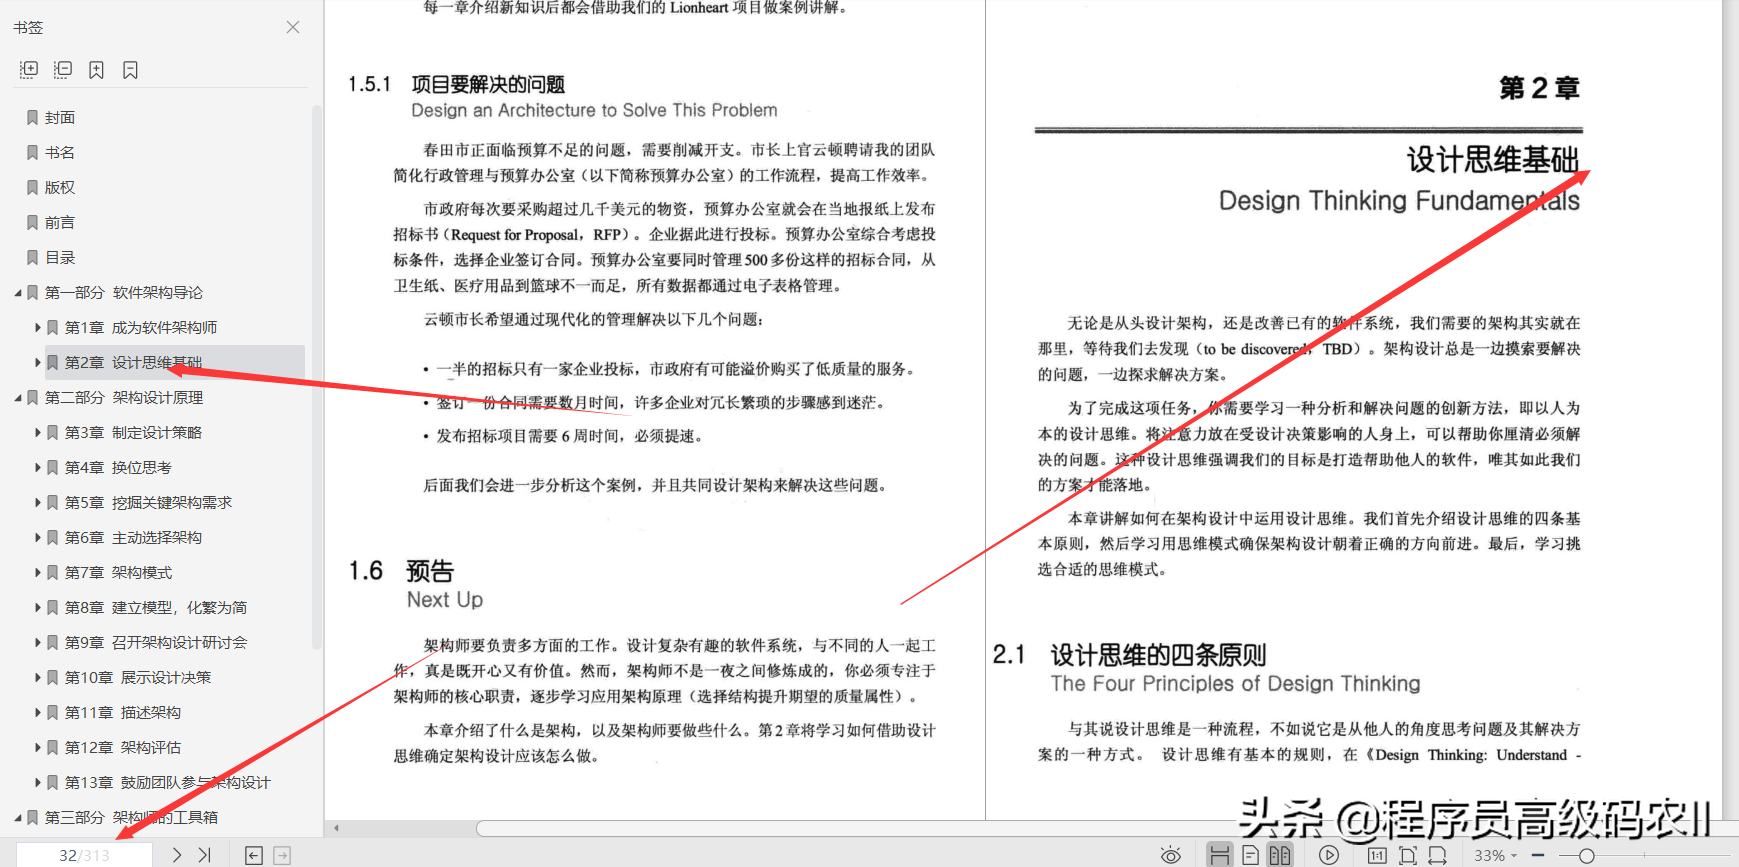Click the page number input field
1739x867 pixels.
84,855
